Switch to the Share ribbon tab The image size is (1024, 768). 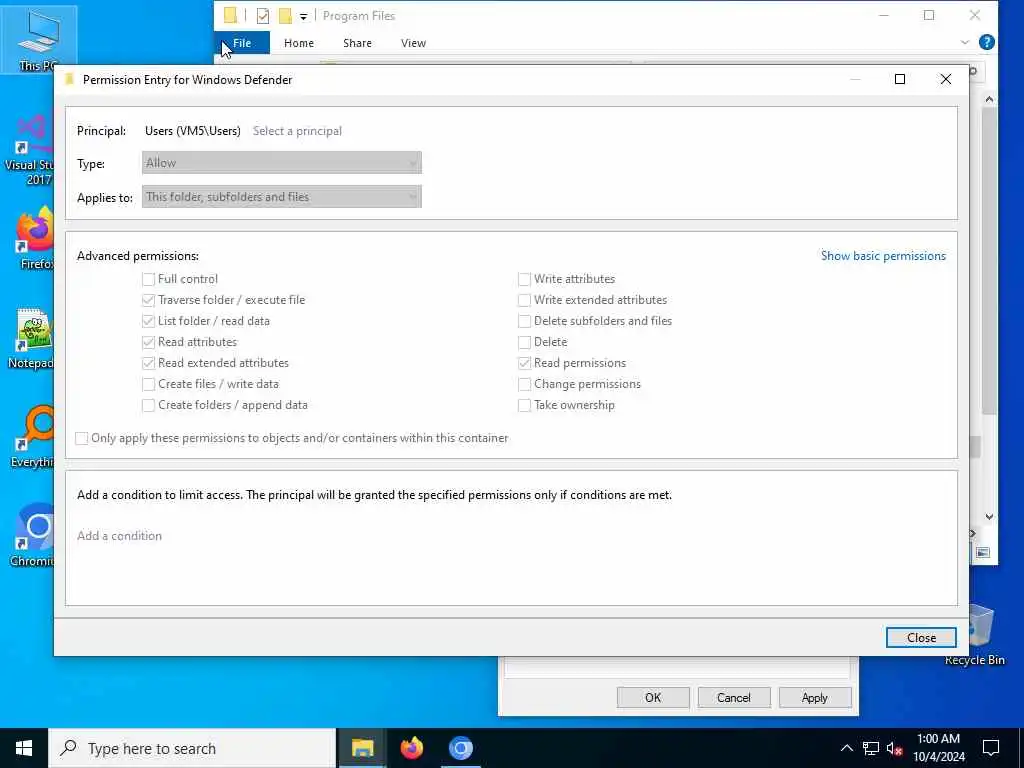tap(357, 43)
